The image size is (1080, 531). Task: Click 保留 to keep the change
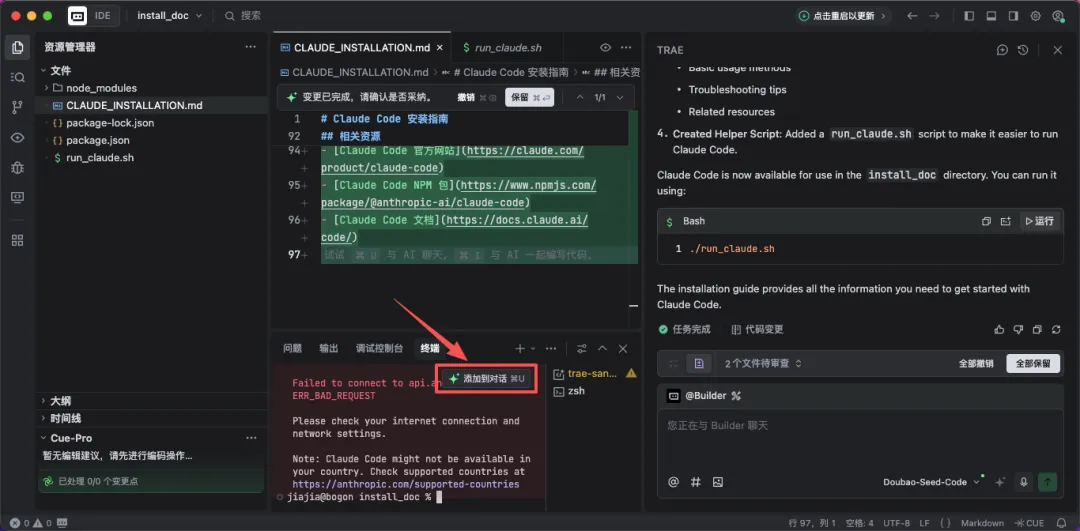pyautogui.click(x=530, y=98)
